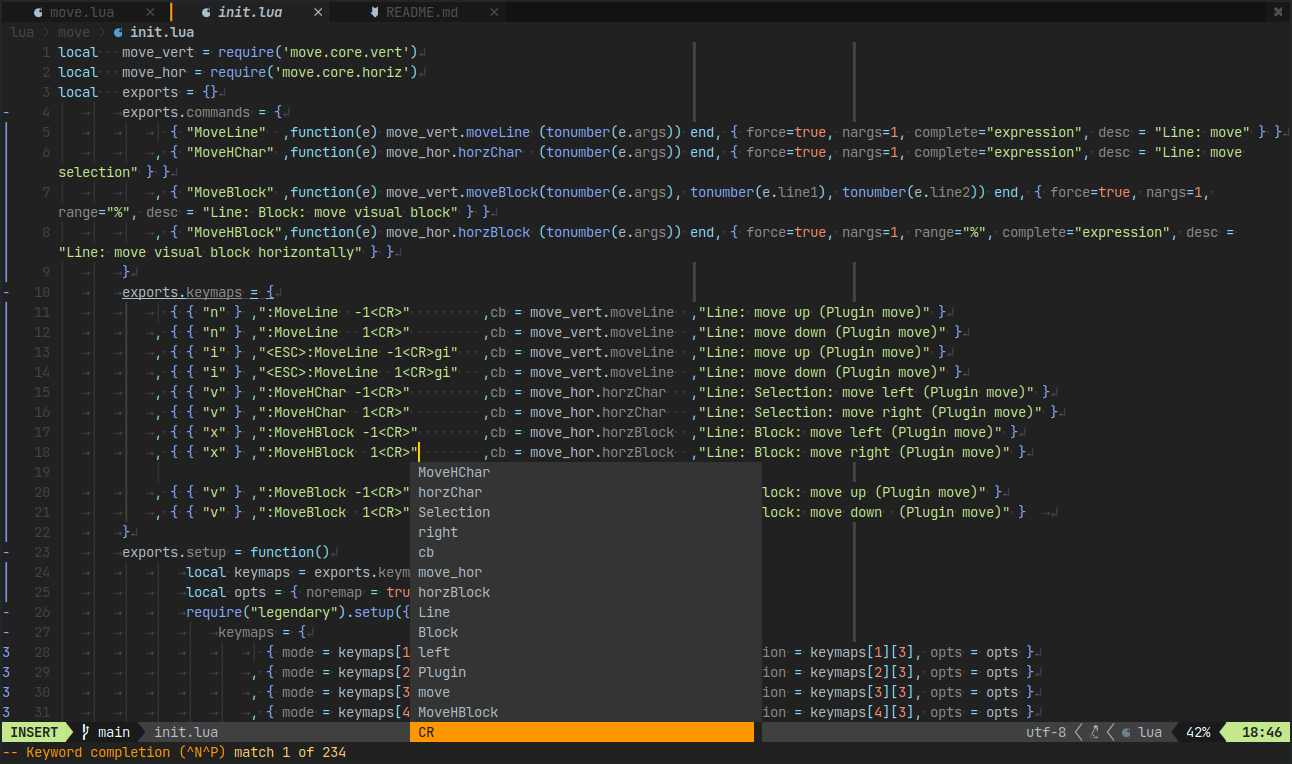This screenshot has height=764, width=1292.
Task: Click the git branch icon in statusline
Action: (x=86, y=732)
